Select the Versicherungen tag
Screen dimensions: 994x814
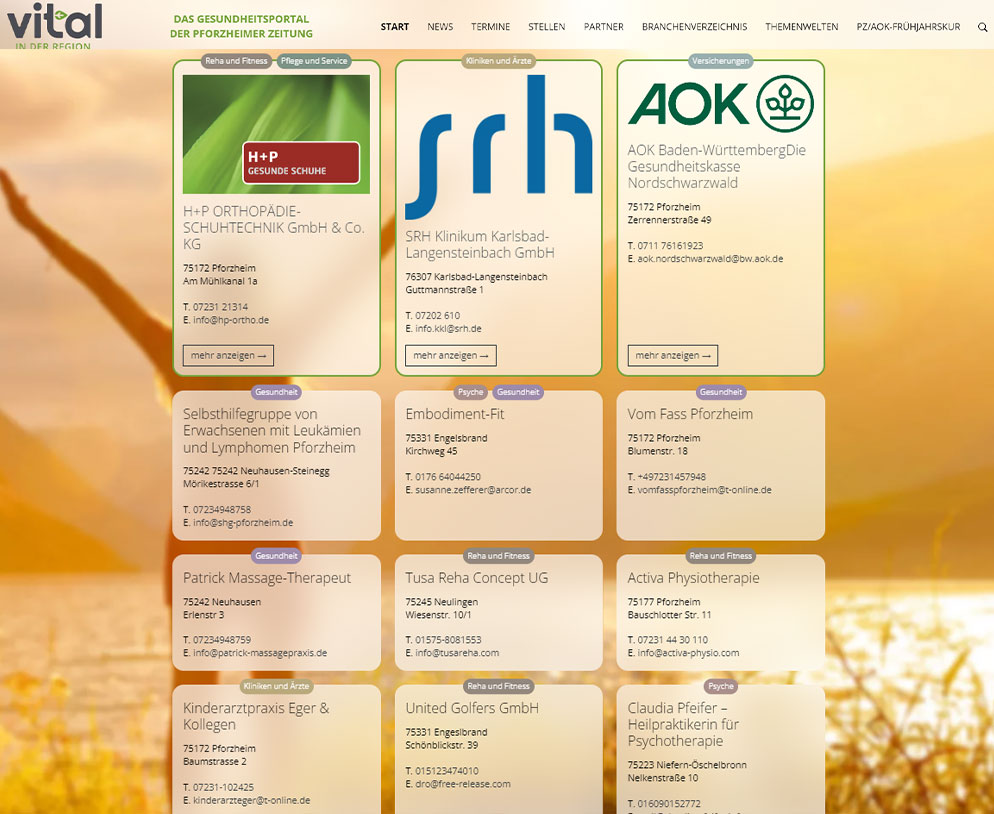[721, 61]
